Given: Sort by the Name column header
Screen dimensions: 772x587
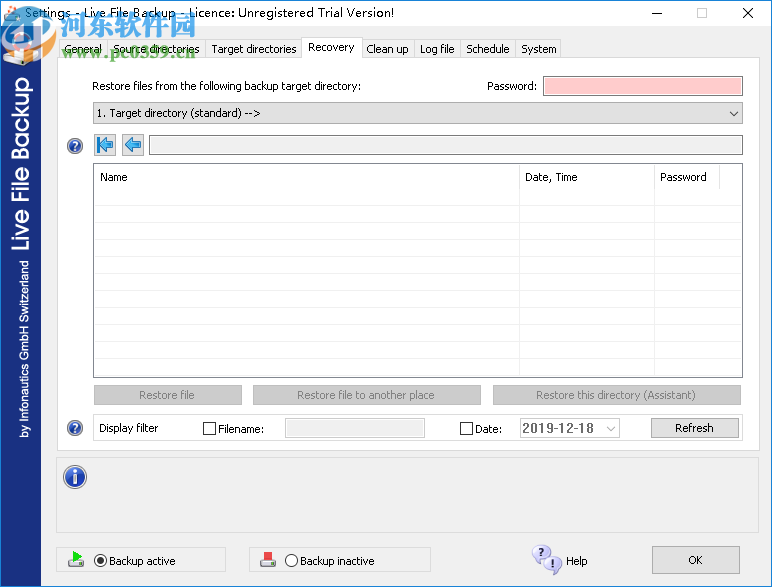Looking at the screenshot, I should point(306,177).
